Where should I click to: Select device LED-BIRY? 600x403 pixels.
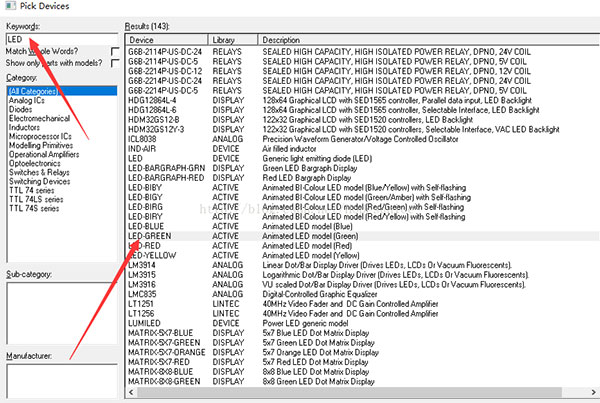363,217
